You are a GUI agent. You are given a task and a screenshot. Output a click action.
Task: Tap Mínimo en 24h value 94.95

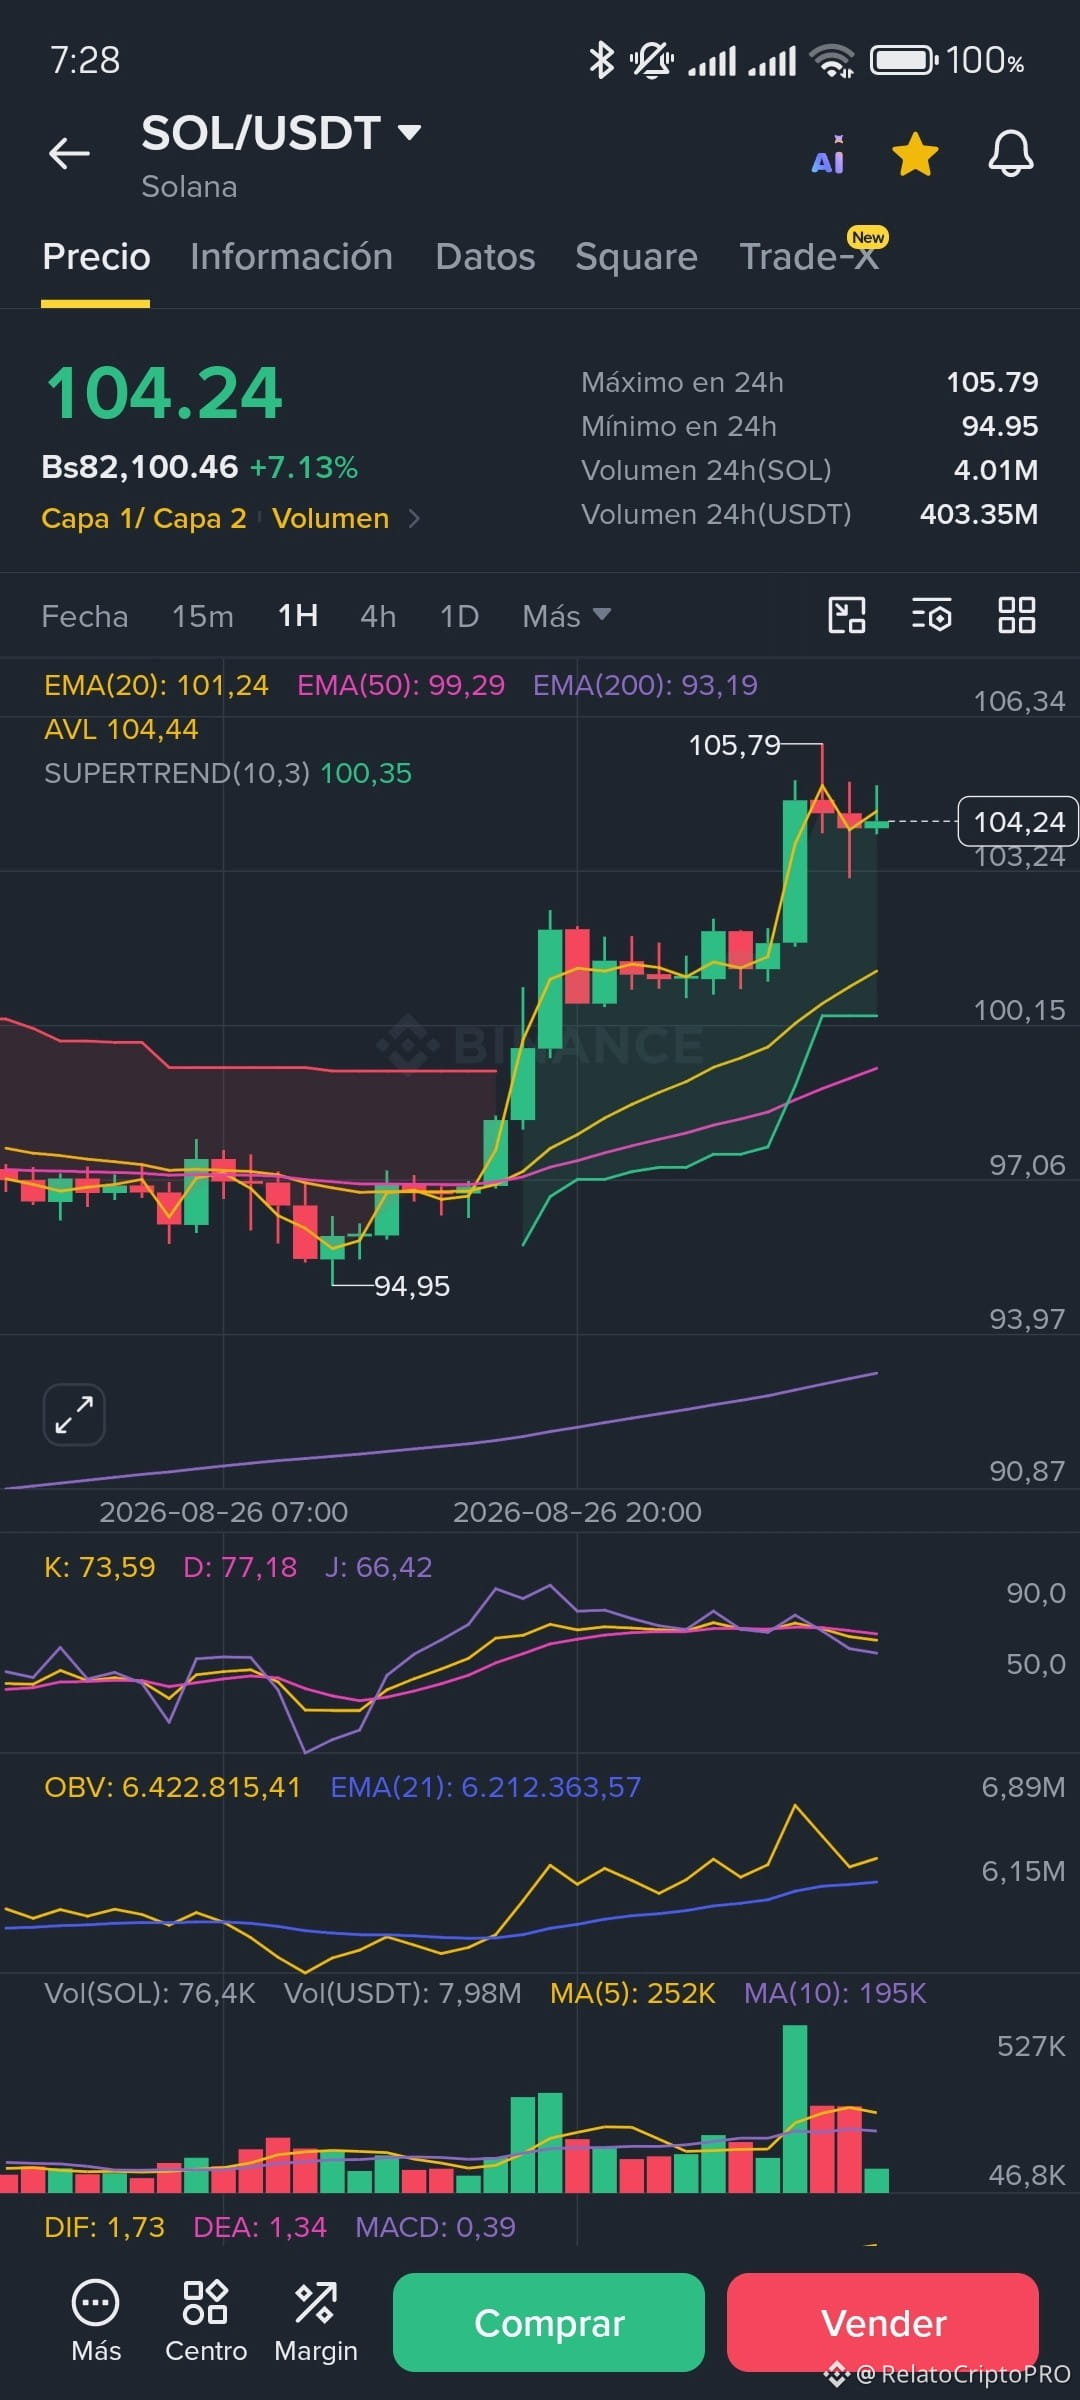[x=1000, y=426]
